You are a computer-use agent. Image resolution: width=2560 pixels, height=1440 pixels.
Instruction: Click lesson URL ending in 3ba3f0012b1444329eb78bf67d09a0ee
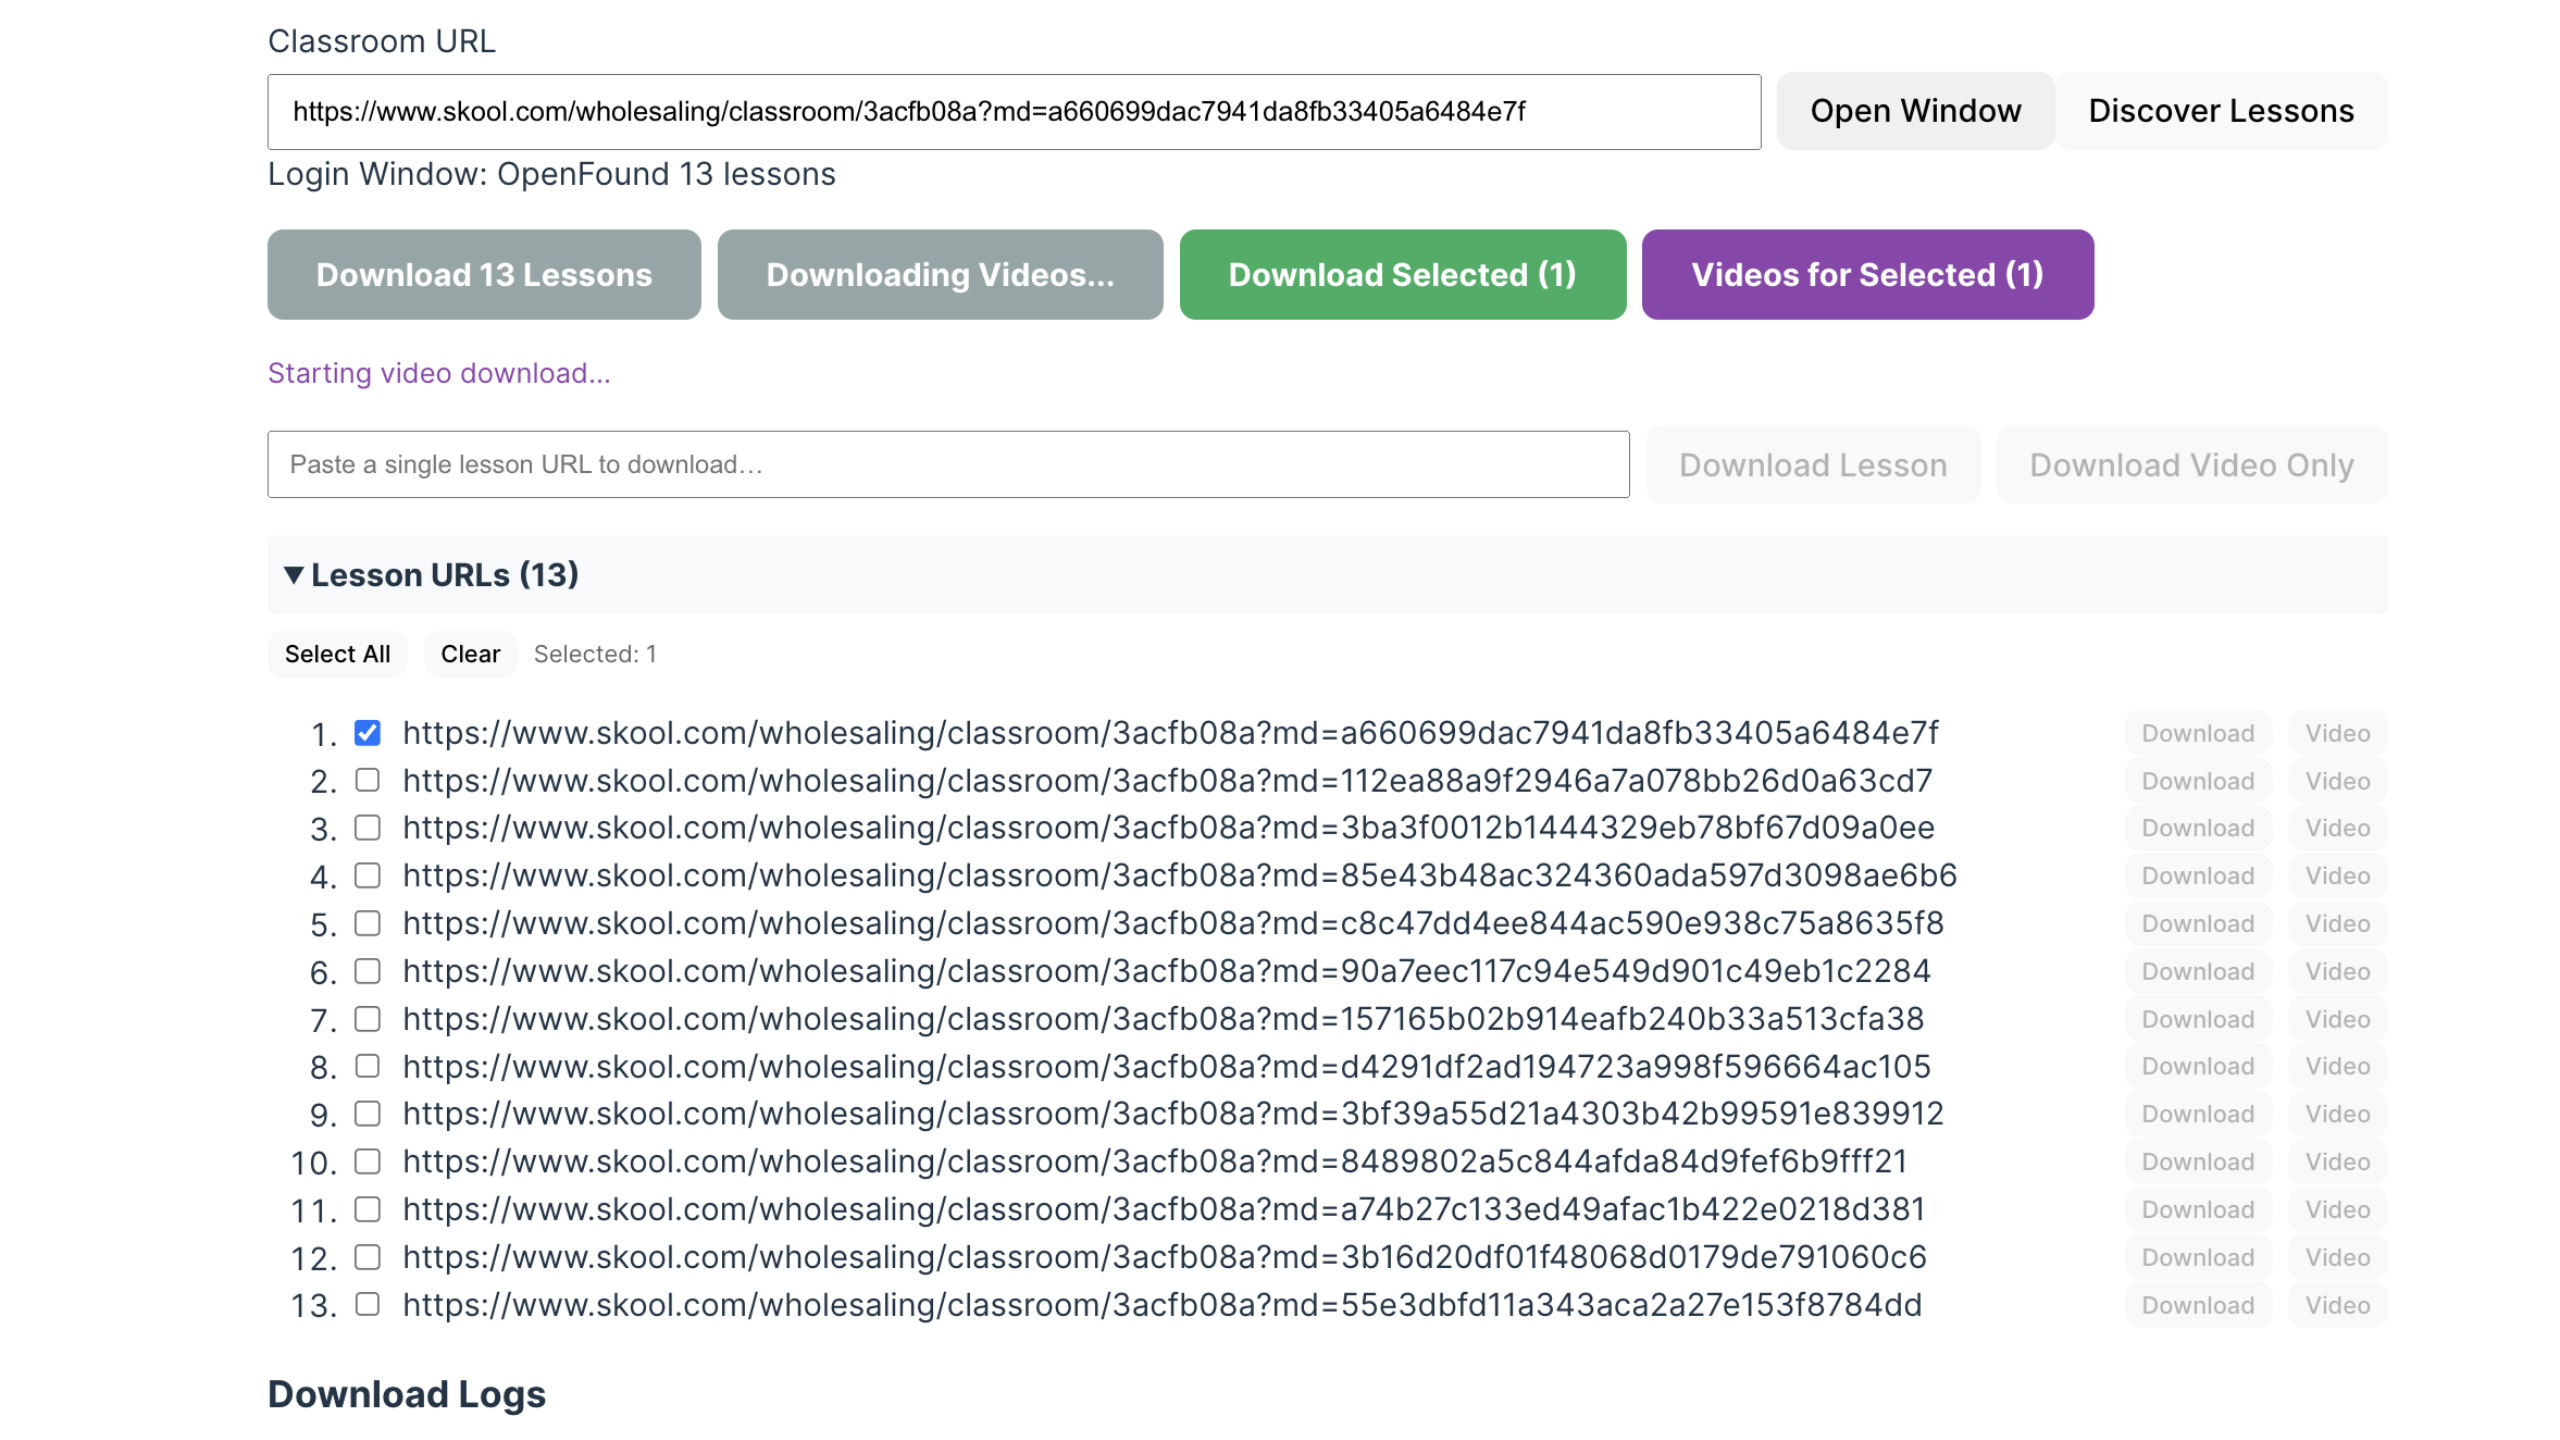pos(1168,828)
